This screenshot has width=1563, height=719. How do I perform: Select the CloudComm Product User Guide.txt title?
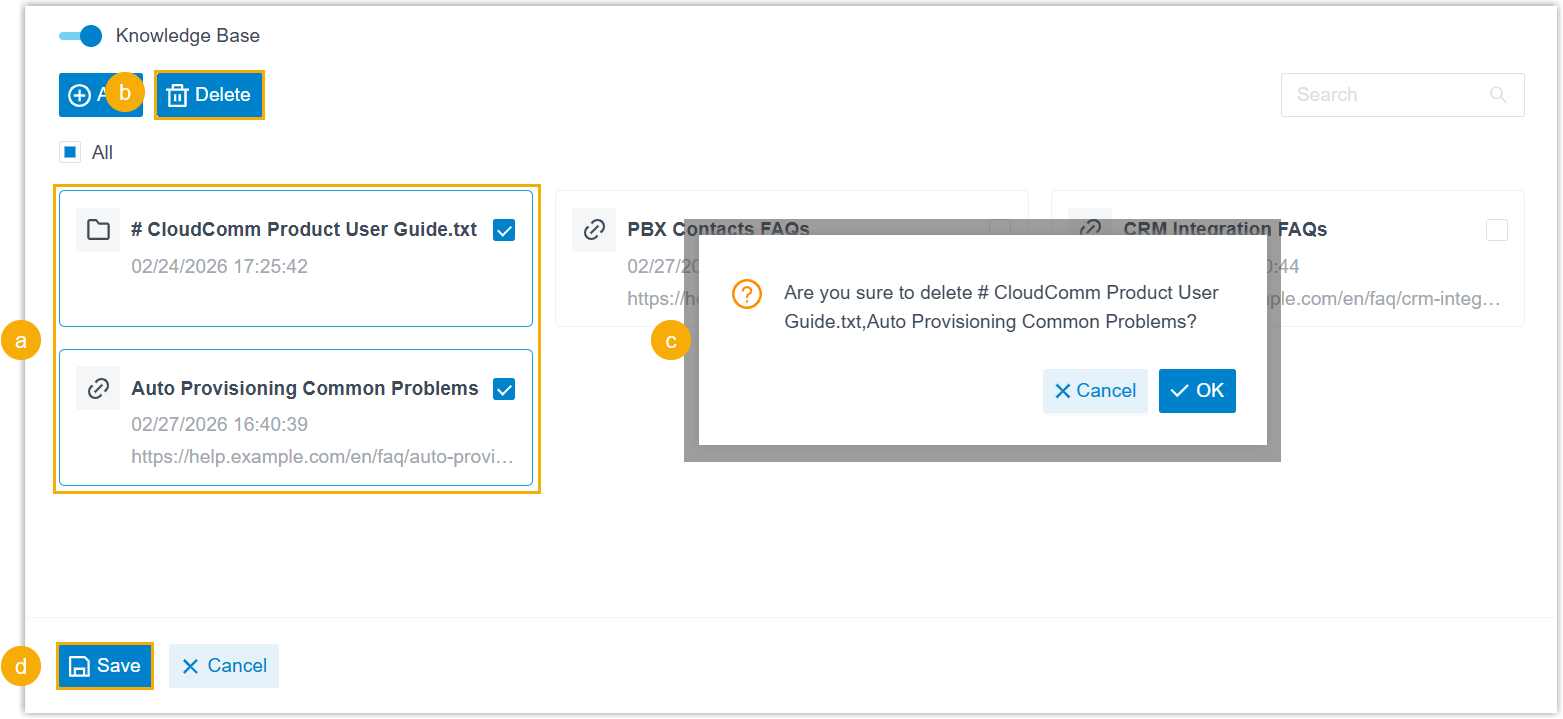click(x=304, y=229)
